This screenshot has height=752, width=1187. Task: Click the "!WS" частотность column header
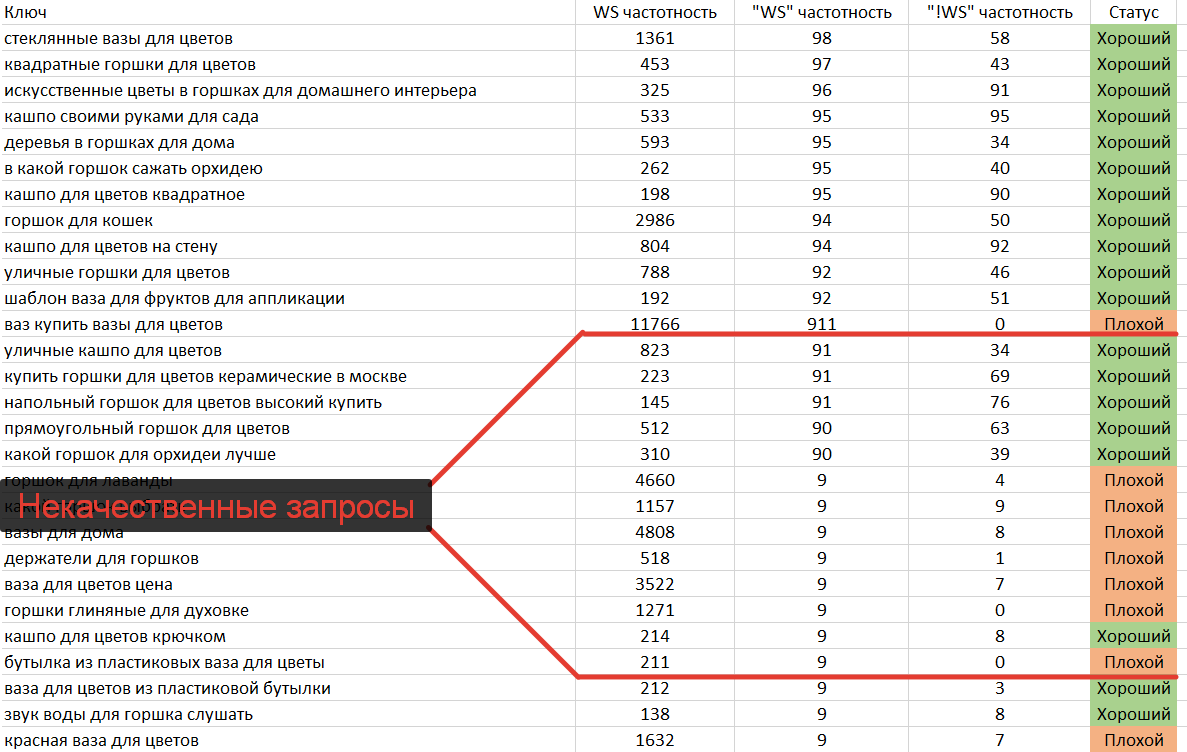click(999, 12)
